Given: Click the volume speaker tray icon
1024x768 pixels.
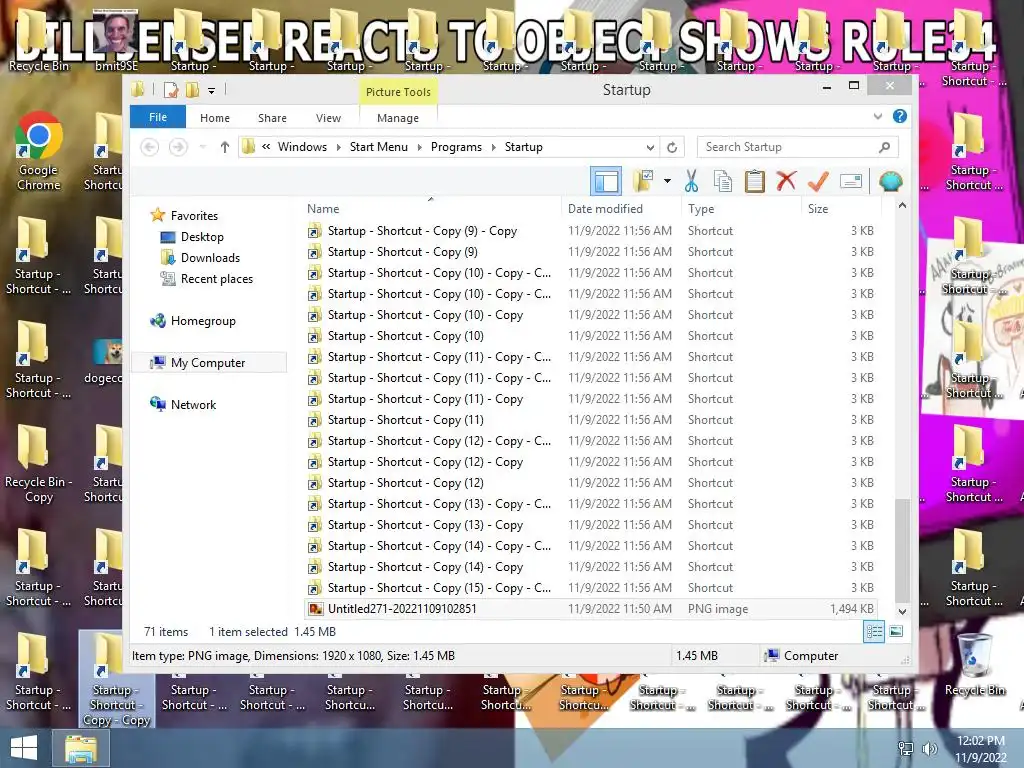Looking at the screenshot, I should tap(929, 749).
